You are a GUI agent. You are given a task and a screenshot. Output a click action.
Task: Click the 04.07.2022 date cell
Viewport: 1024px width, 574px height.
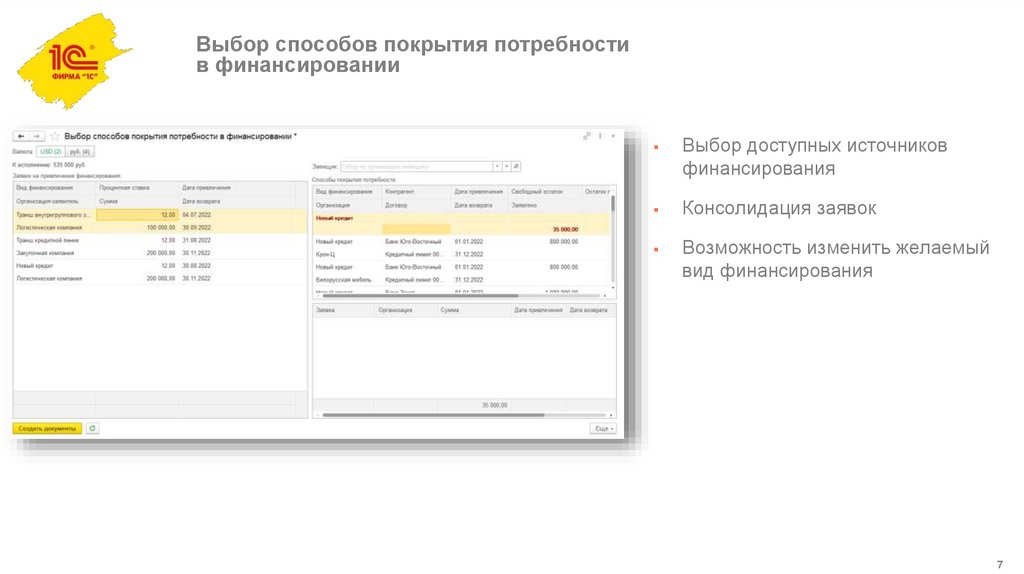click(197, 214)
